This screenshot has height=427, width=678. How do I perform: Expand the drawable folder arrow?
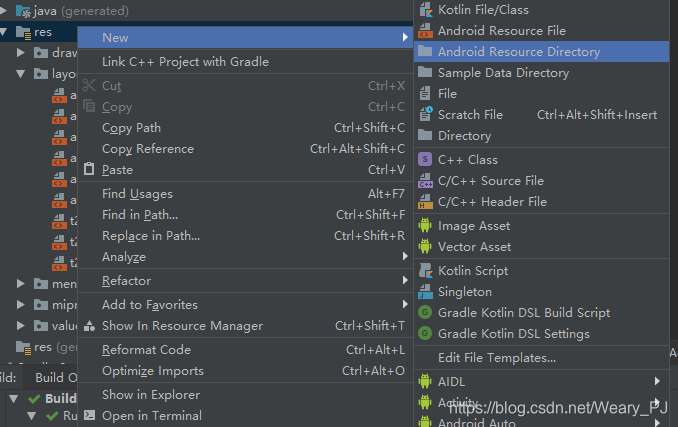coord(20,53)
